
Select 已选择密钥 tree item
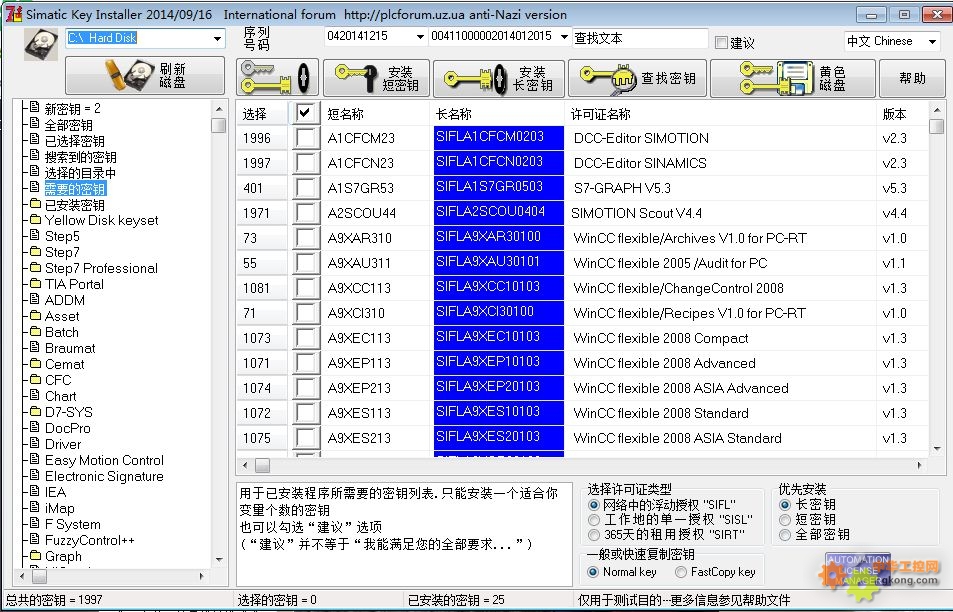pos(75,141)
